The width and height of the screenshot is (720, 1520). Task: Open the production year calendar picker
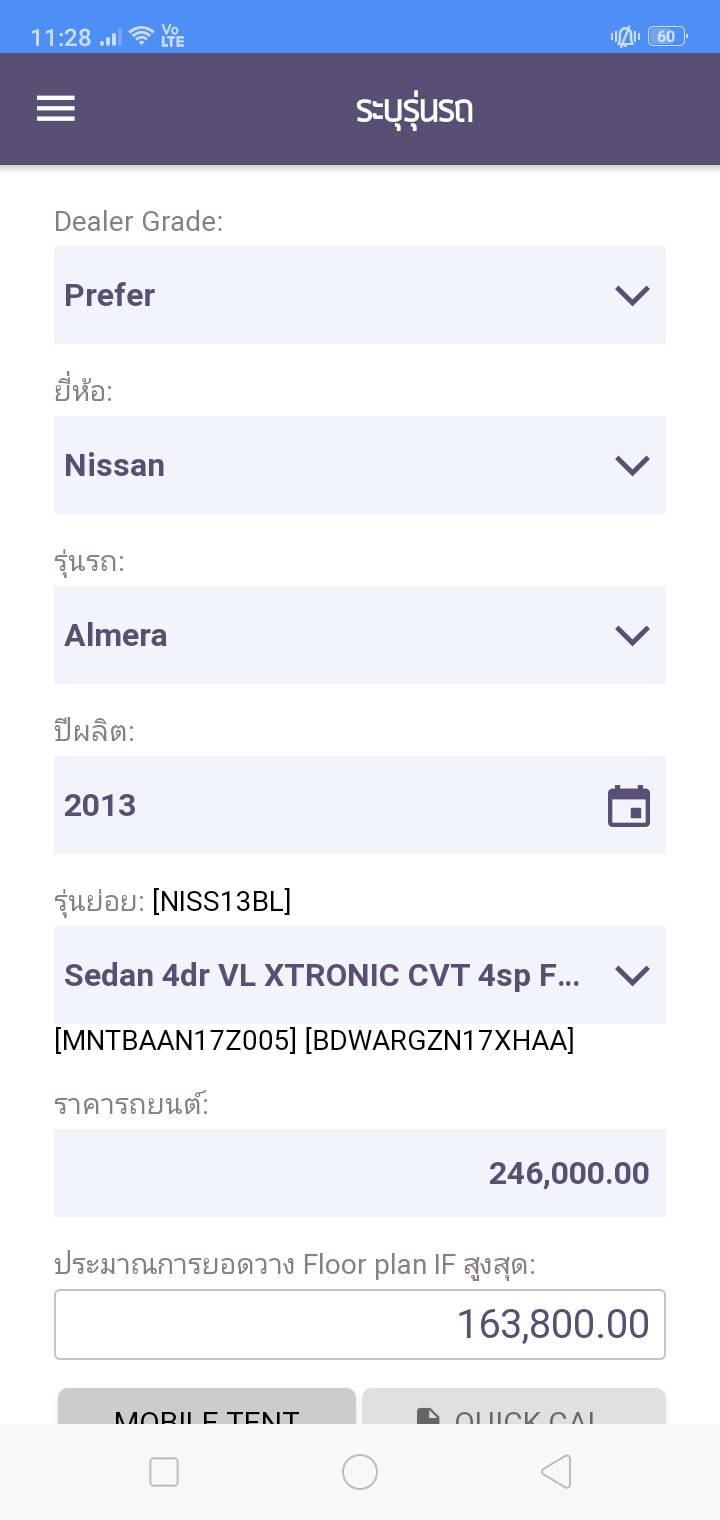click(x=629, y=806)
